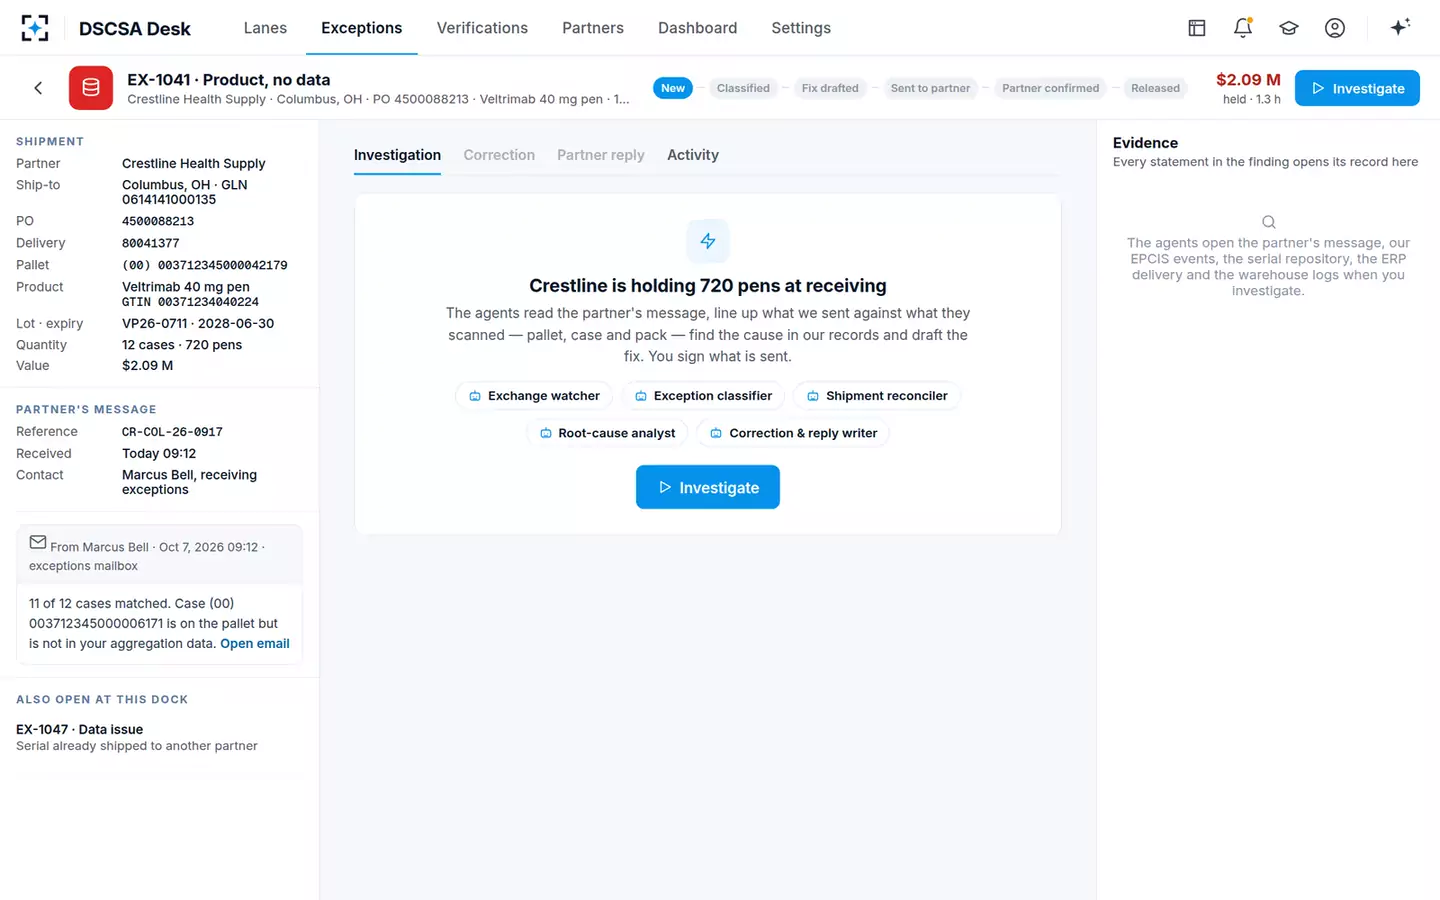Open the user account icon
The width and height of the screenshot is (1440, 900).
[1335, 28]
